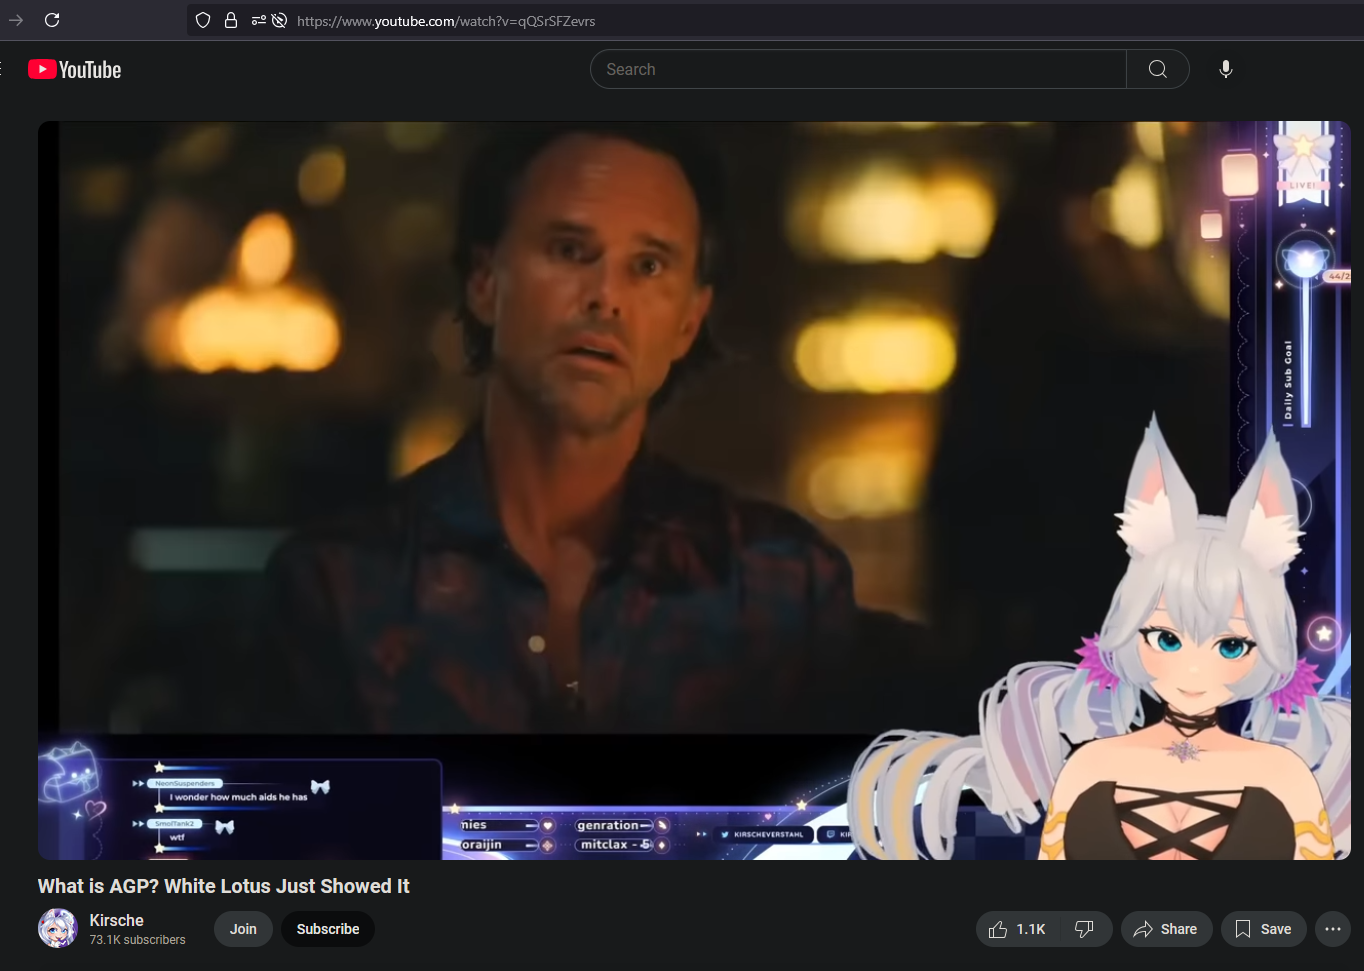Click the video player to pause

pyautogui.click(x=694, y=490)
